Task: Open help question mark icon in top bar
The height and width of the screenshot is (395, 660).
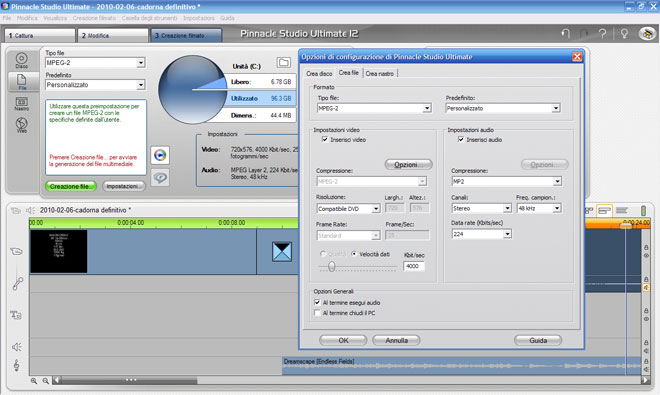Action: click(x=602, y=34)
